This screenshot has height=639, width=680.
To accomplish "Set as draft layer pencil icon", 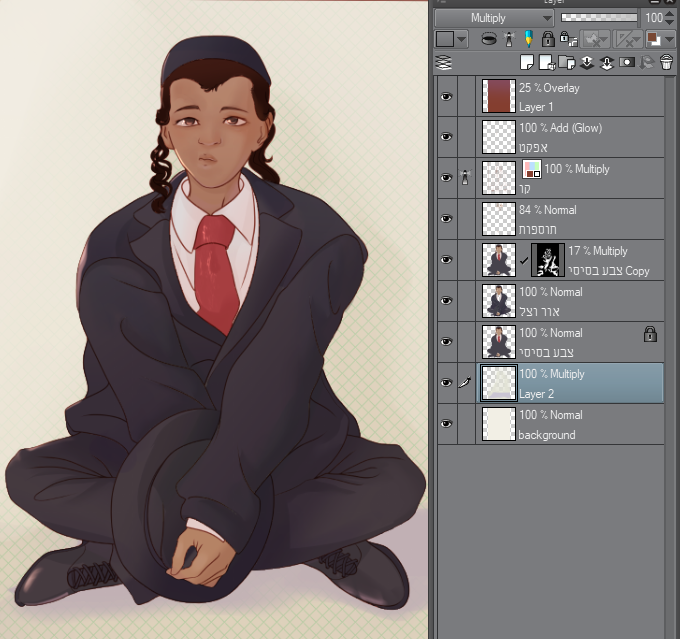I will pyautogui.click(x=528, y=39).
